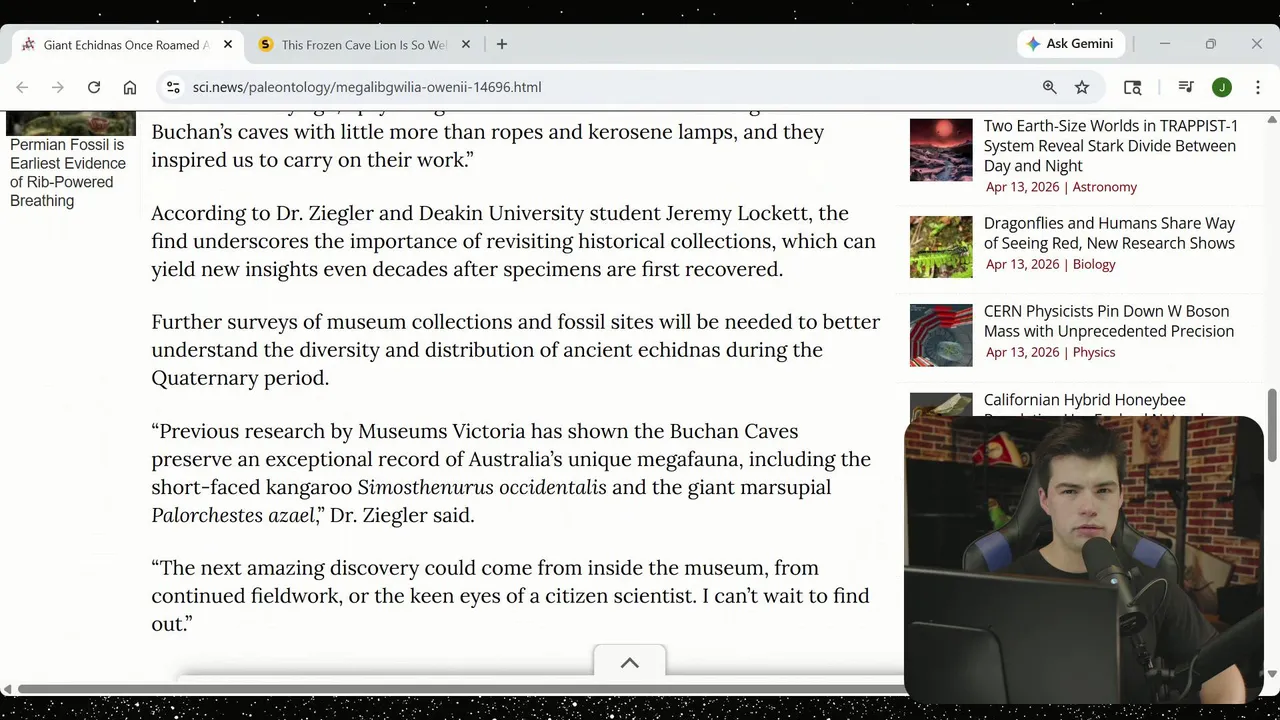
Task: Close the Frozen Cave Lion tab
Action: coord(466,44)
